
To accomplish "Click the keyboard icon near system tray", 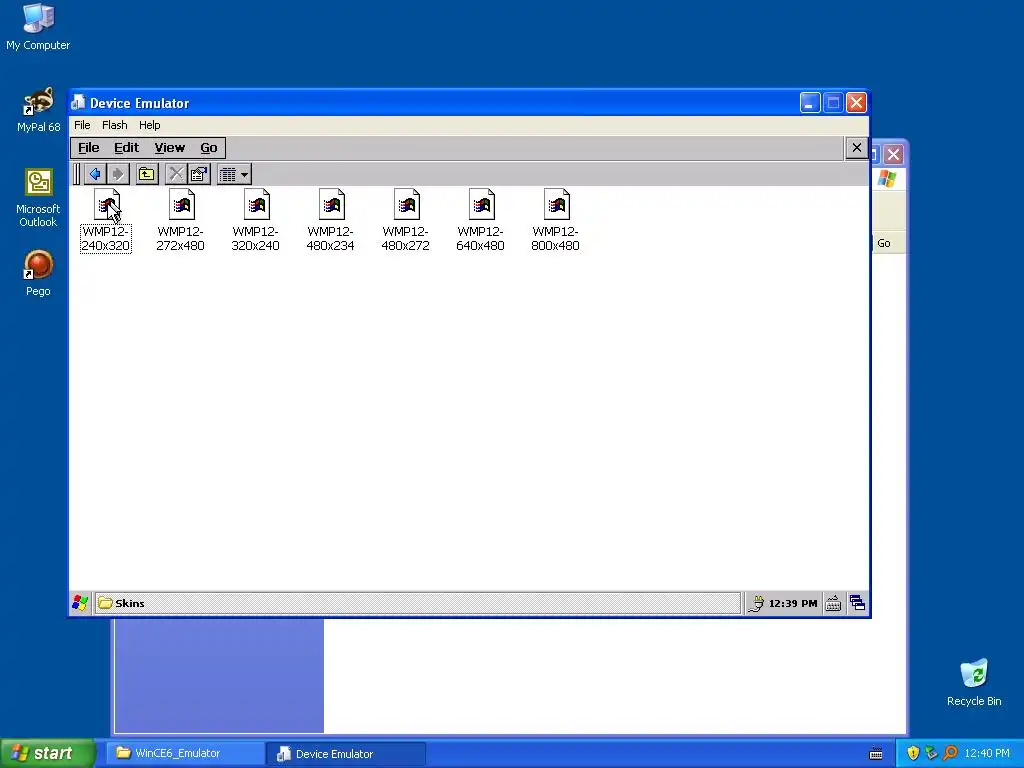I will pos(876,753).
